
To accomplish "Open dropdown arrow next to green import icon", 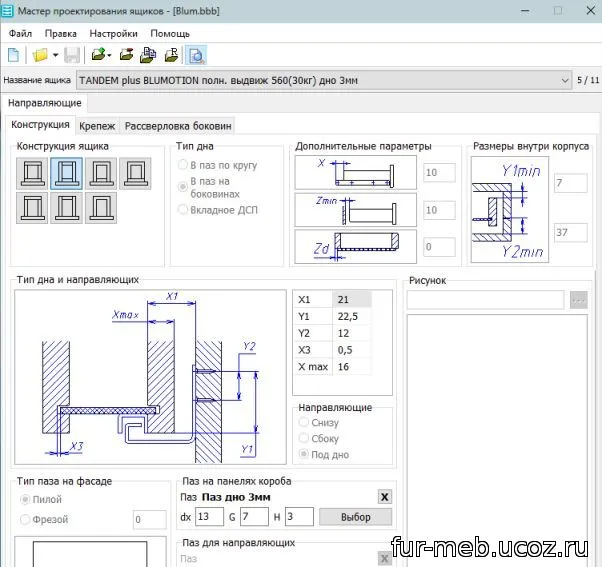I will tap(108, 55).
